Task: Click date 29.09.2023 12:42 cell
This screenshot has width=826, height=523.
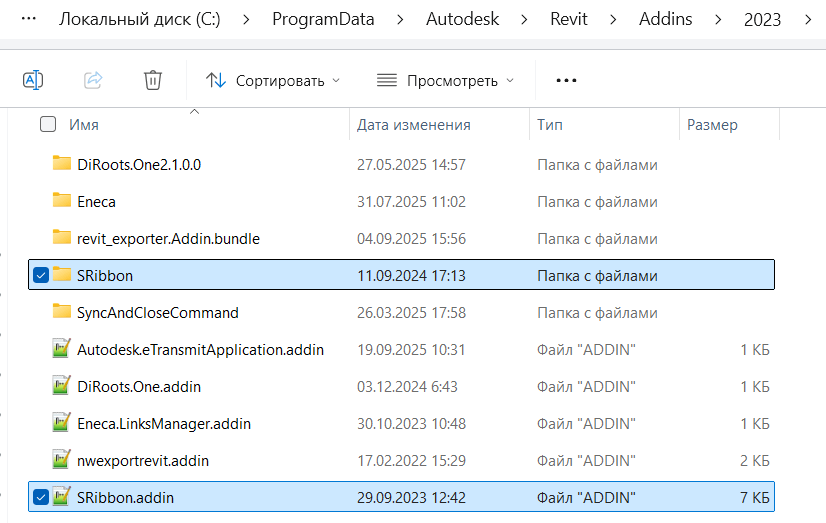Action: [411, 498]
